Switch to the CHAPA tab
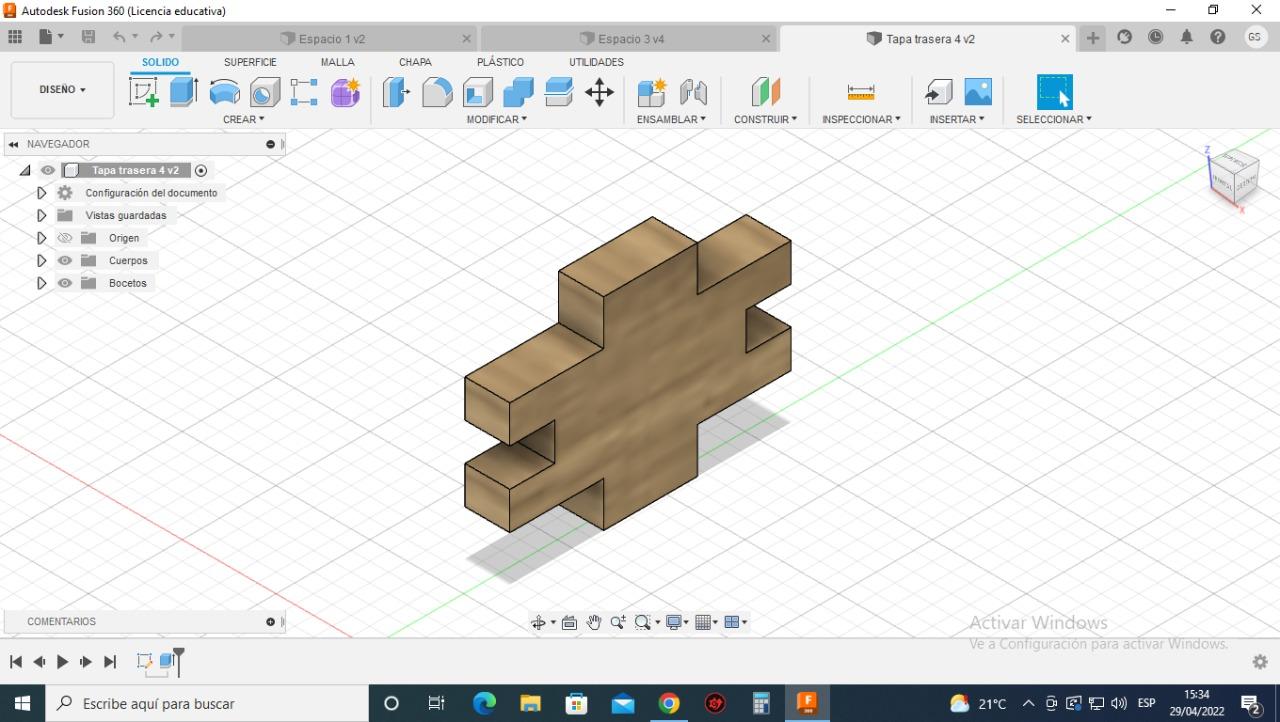 point(415,62)
